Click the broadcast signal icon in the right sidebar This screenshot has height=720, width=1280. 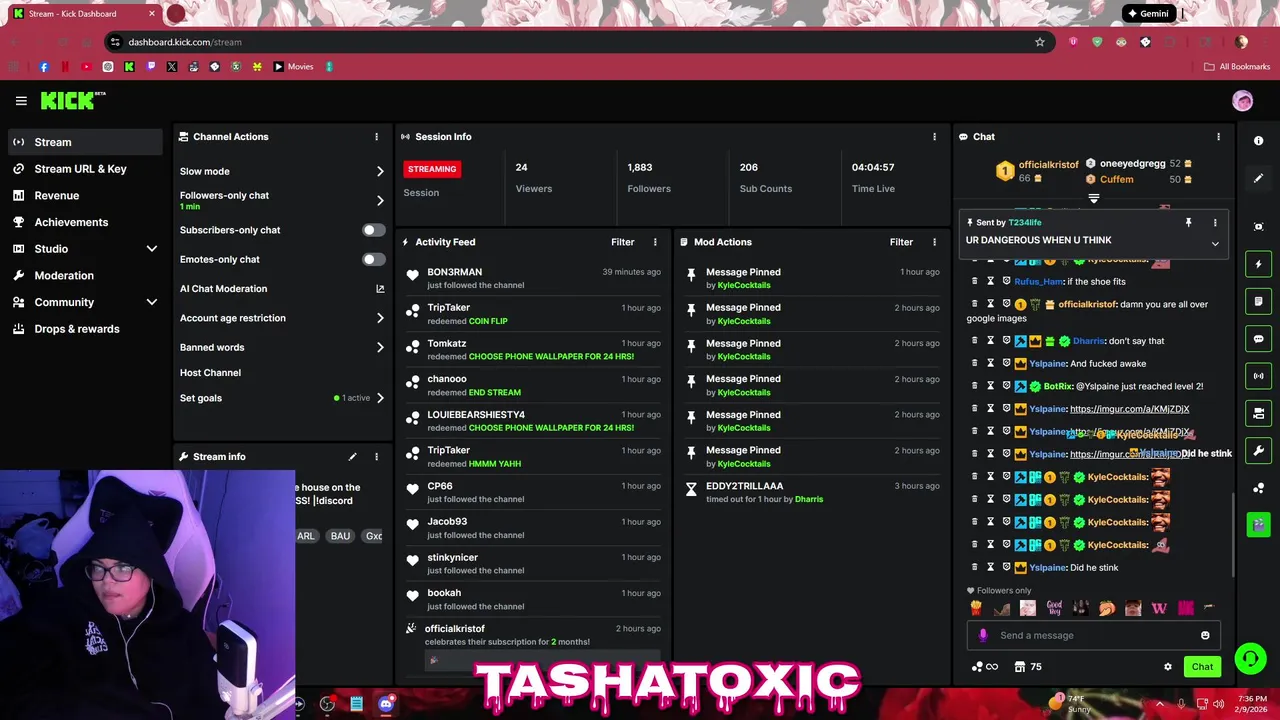coord(1259,376)
